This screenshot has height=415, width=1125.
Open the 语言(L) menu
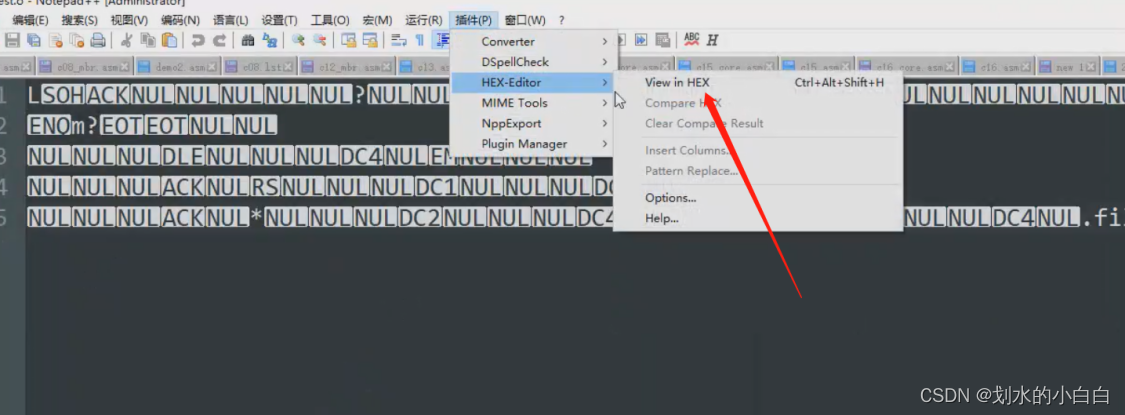pyautogui.click(x=231, y=20)
